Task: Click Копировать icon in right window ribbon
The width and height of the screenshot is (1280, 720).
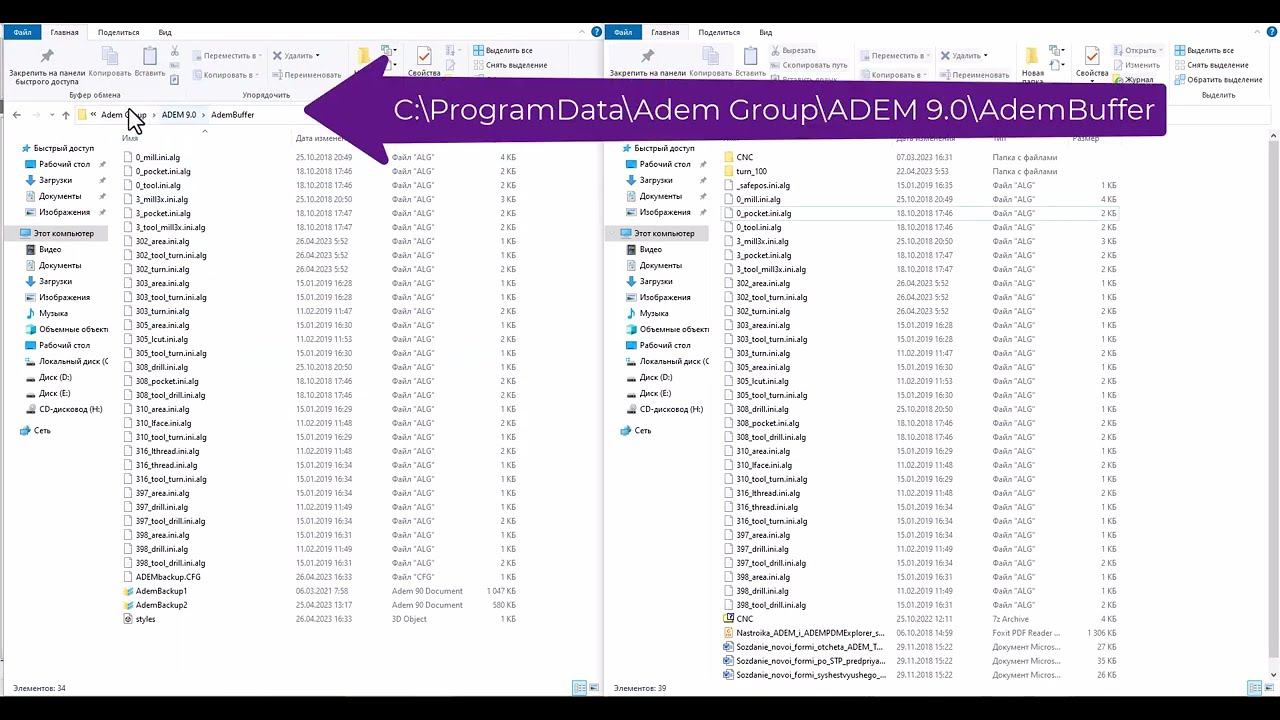Action: pyautogui.click(x=710, y=62)
